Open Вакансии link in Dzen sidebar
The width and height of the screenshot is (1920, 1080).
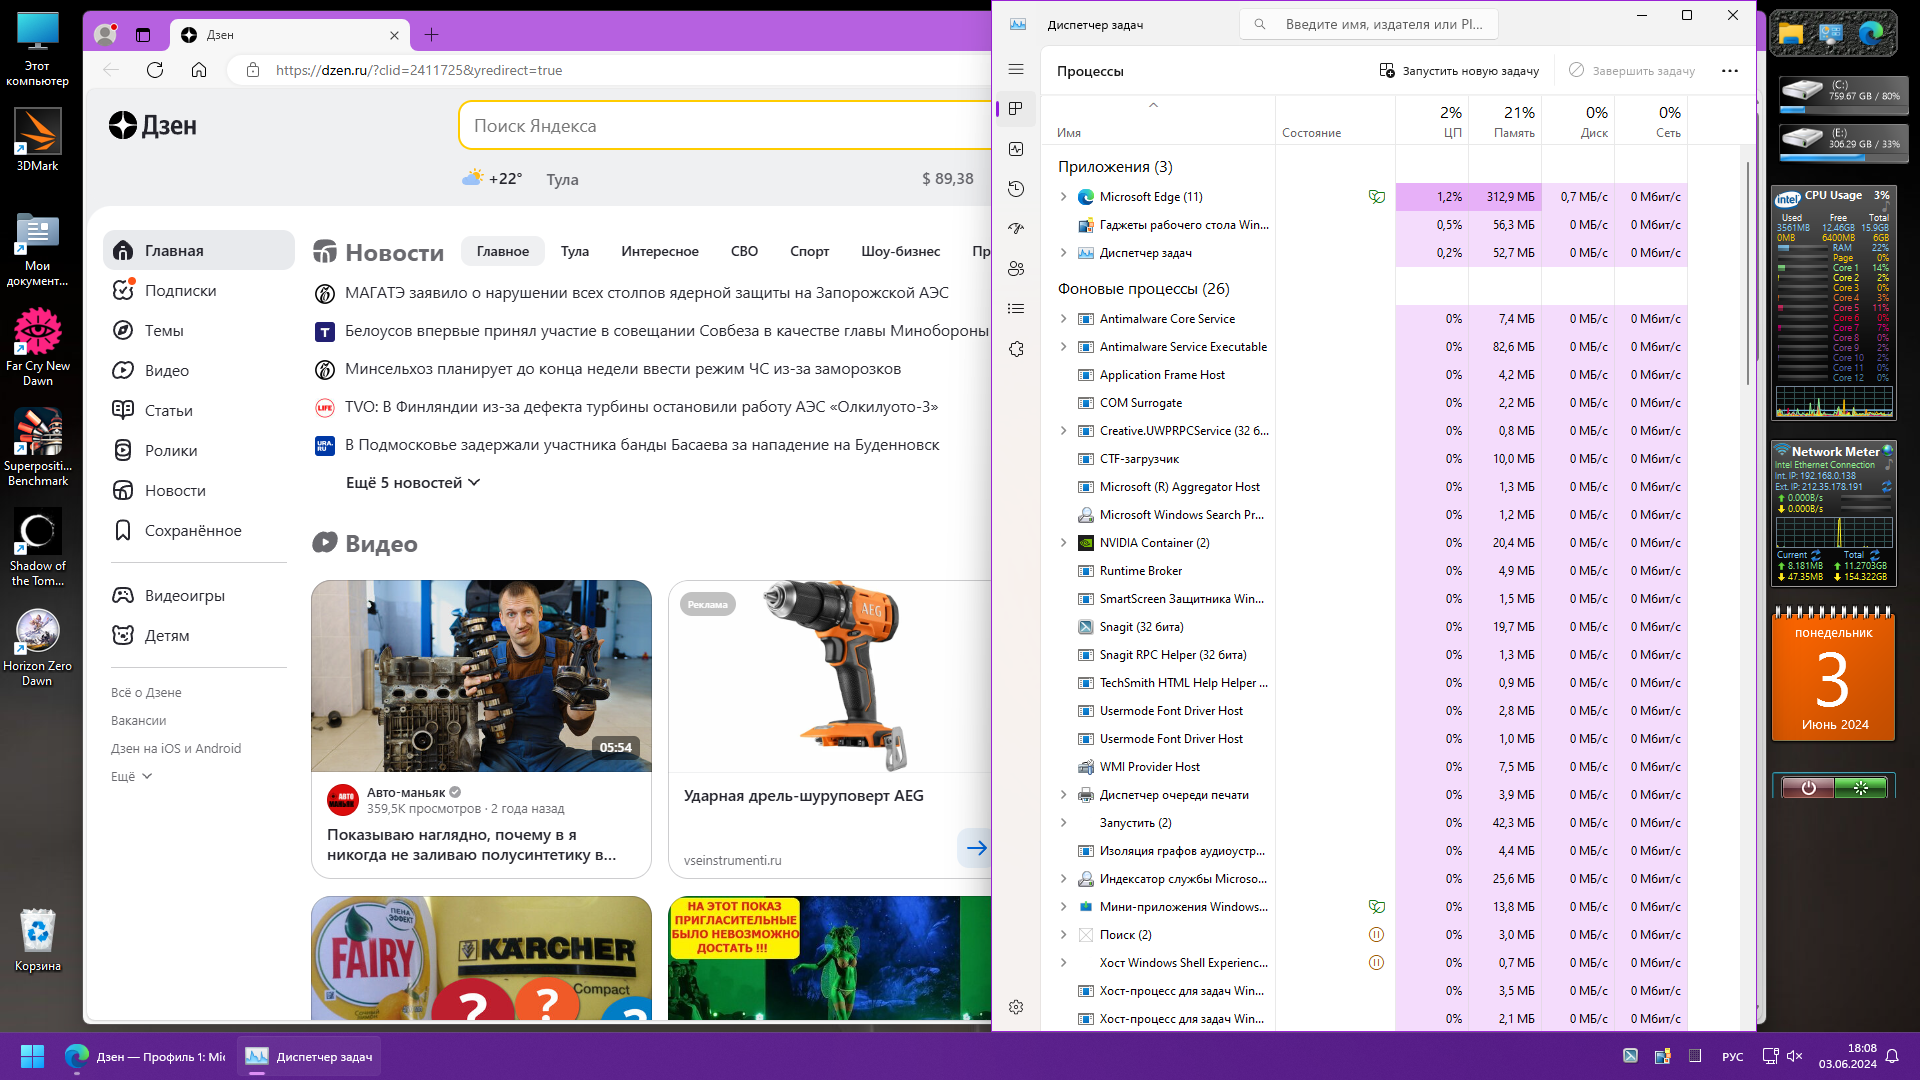pyautogui.click(x=138, y=721)
